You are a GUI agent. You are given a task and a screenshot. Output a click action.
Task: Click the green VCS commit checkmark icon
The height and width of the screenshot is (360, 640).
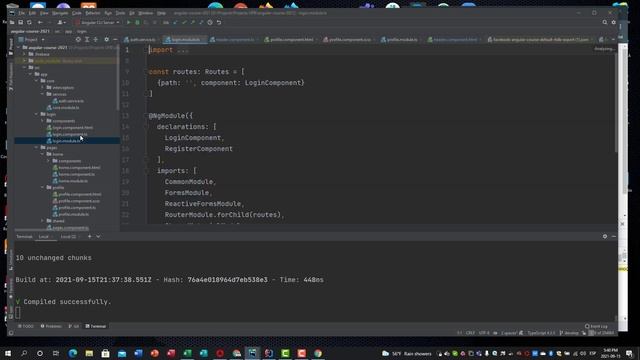[184, 22]
